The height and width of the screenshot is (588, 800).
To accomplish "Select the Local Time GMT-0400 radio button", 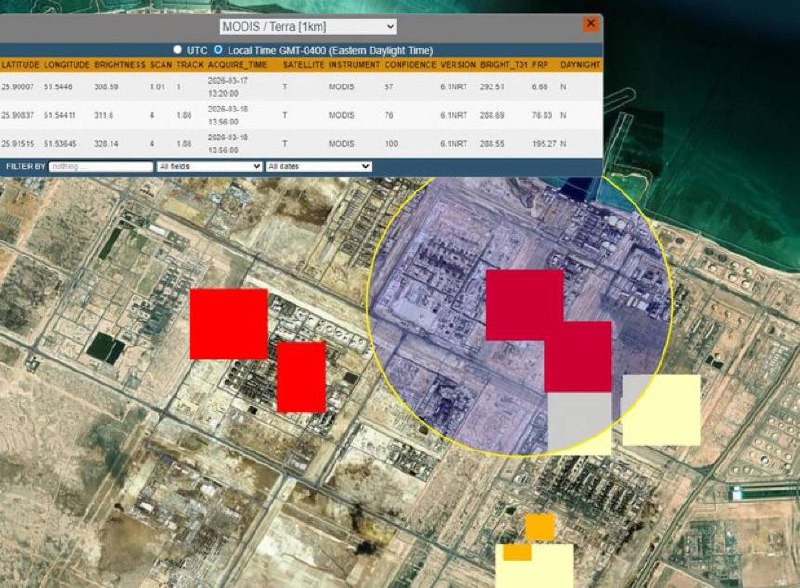I will (218, 49).
